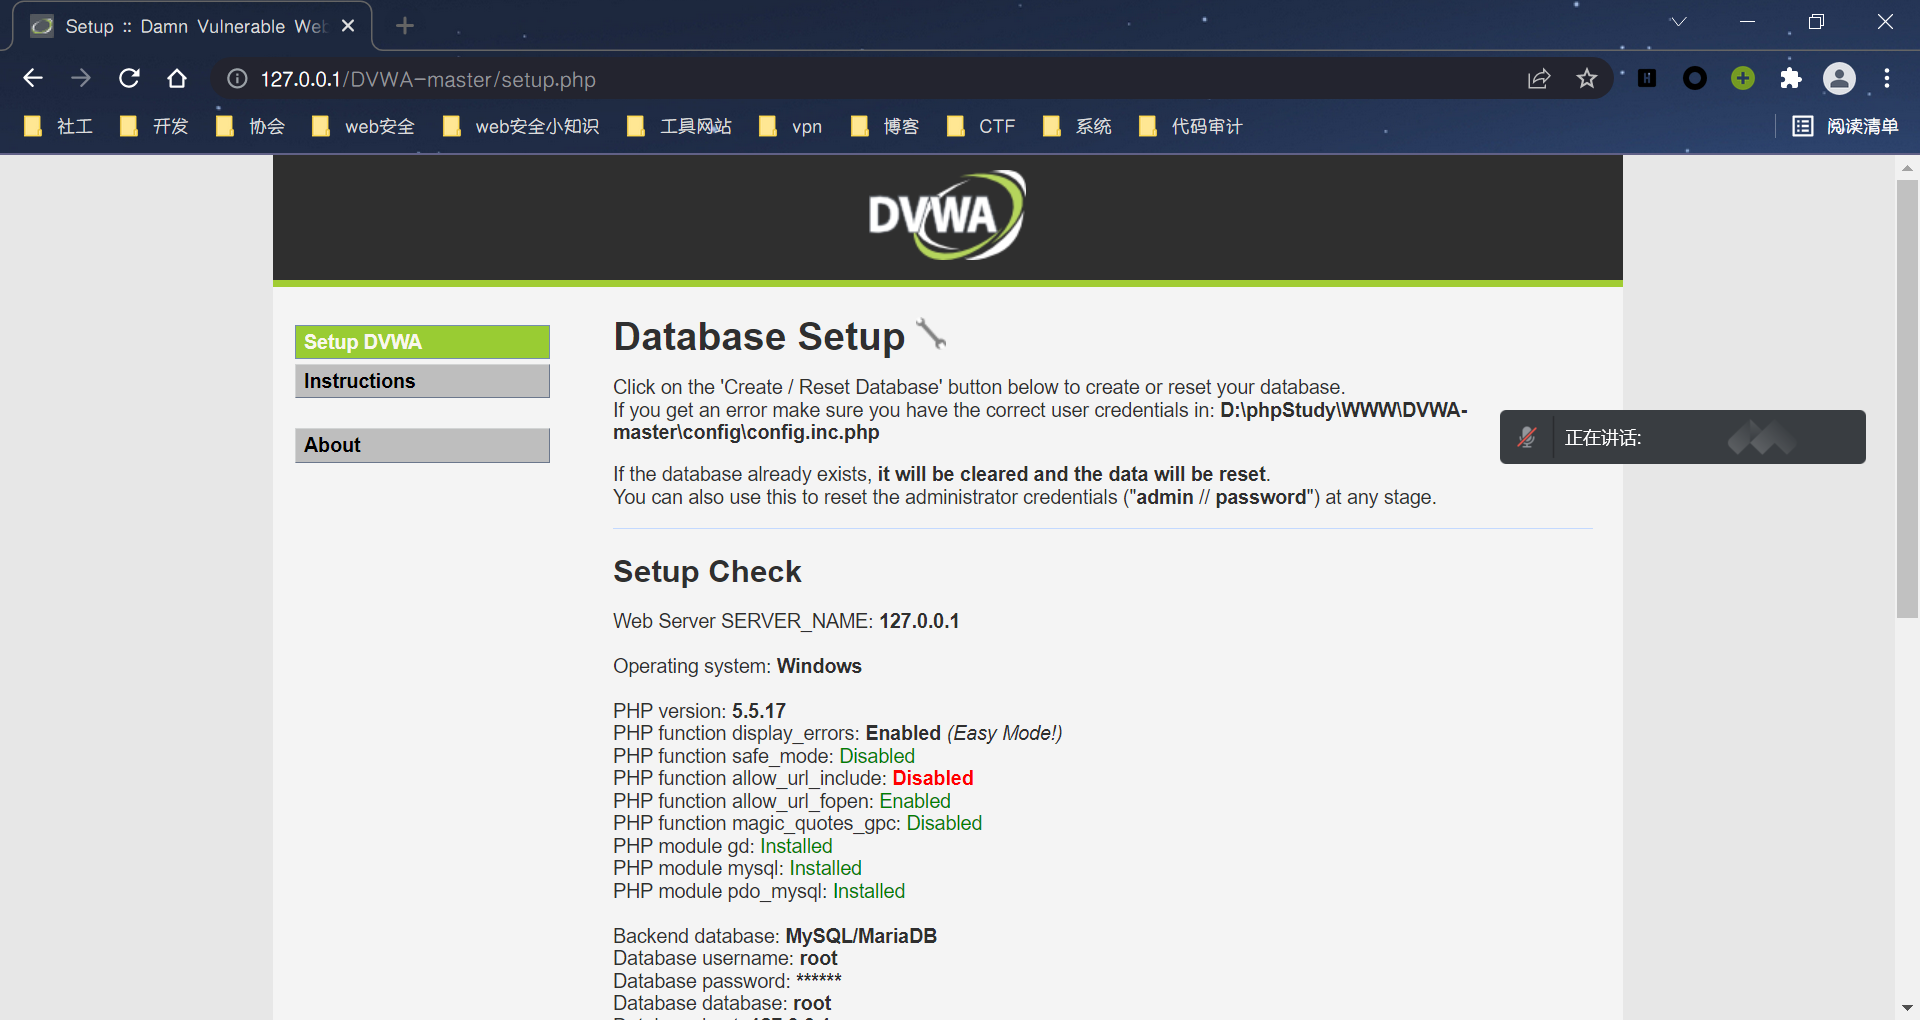Click the Database password asterisks line
1920x1020 pixels.
[x=727, y=981]
